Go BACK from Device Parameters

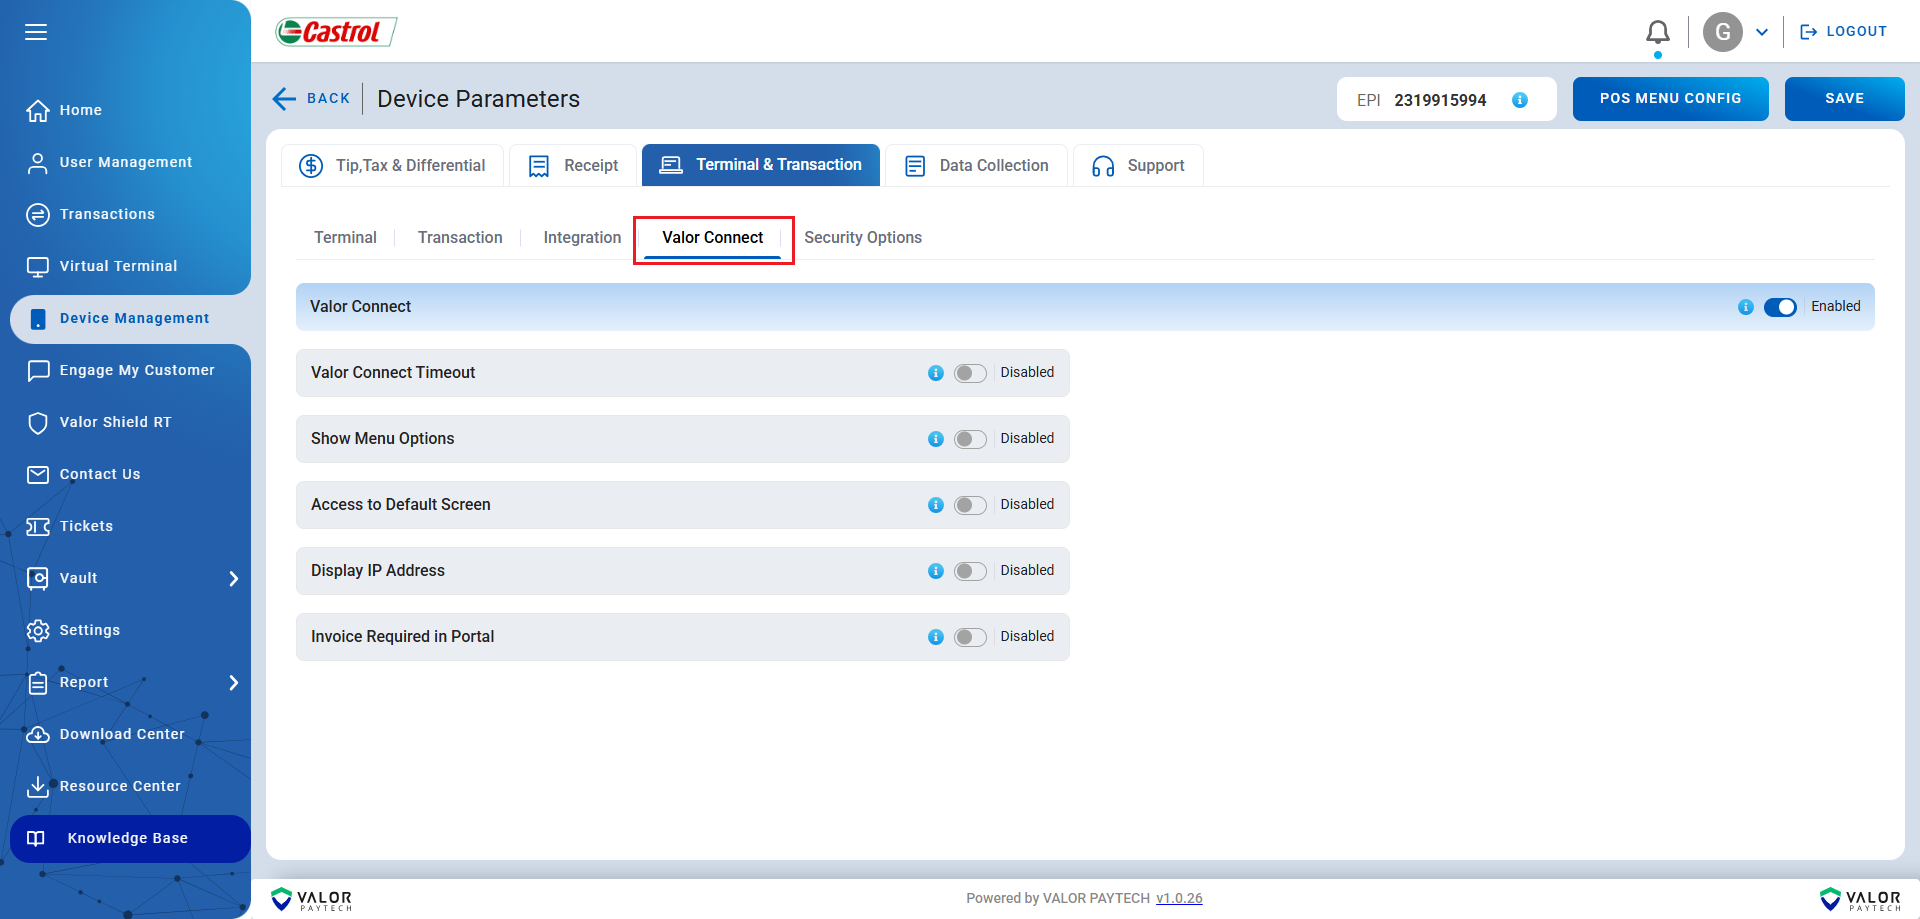click(311, 98)
